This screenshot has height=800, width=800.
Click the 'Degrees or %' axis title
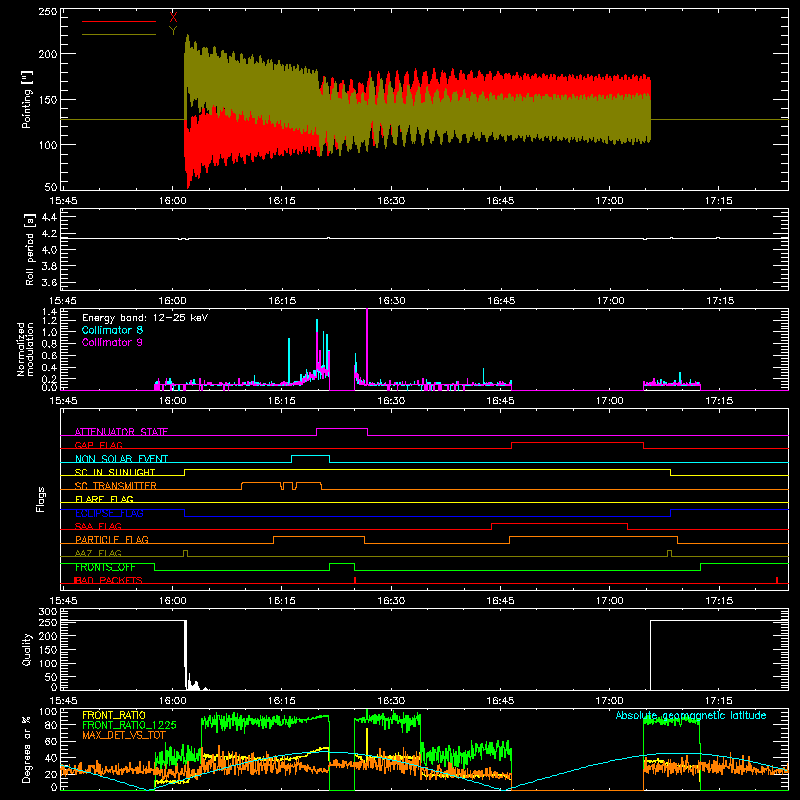click(27, 749)
